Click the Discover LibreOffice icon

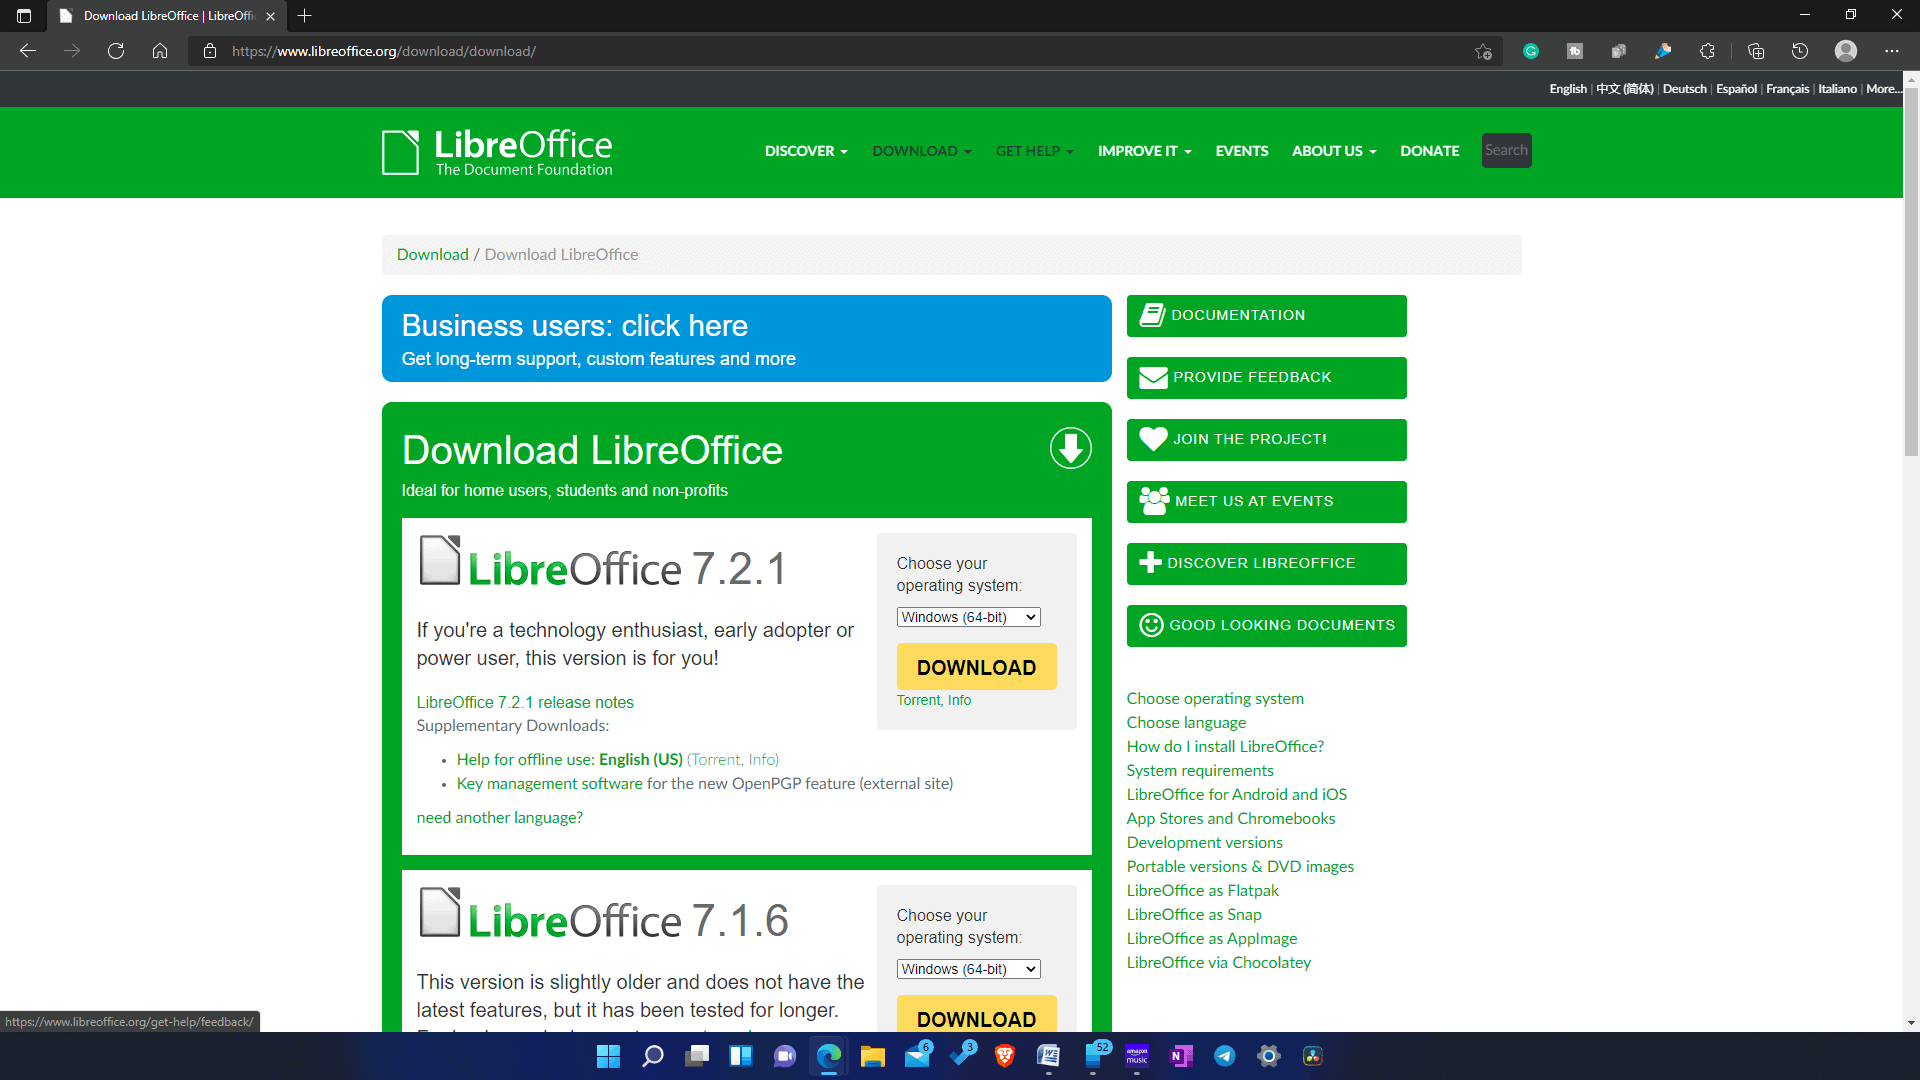pyautogui.click(x=1151, y=563)
